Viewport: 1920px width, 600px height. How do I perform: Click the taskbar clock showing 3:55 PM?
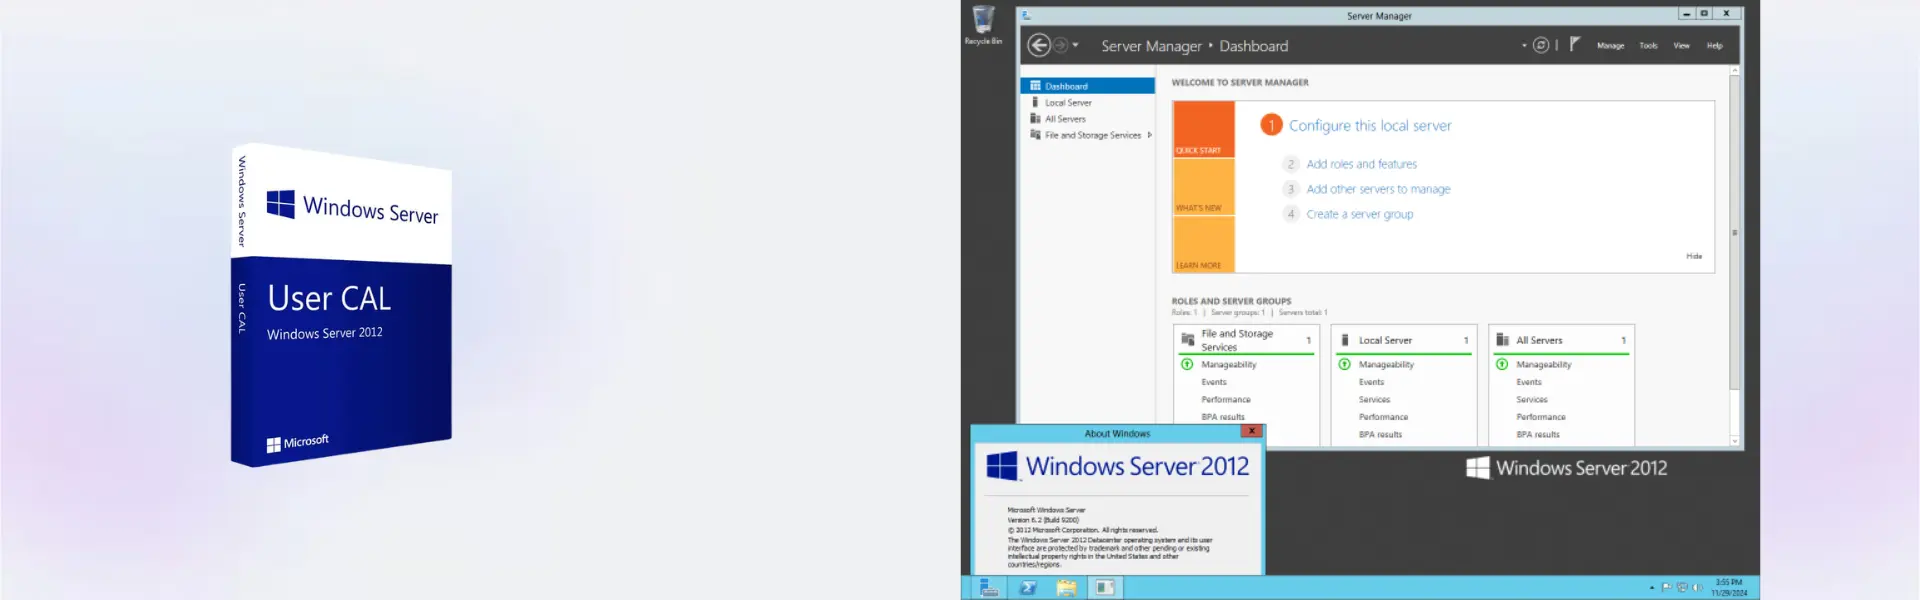pos(1729,587)
